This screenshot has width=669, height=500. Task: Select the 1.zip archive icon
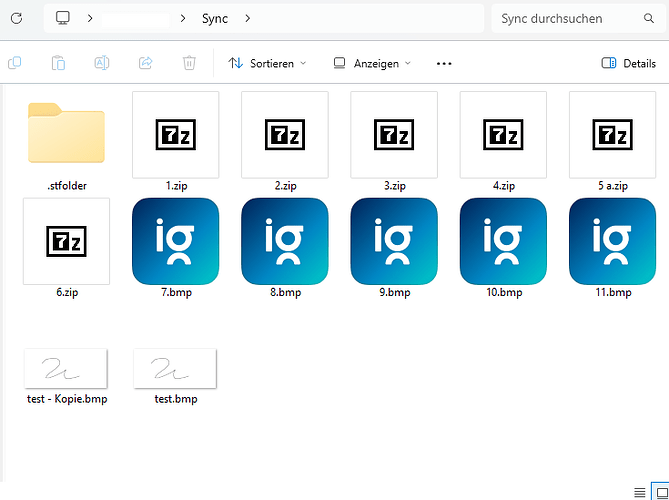click(x=176, y=135)
